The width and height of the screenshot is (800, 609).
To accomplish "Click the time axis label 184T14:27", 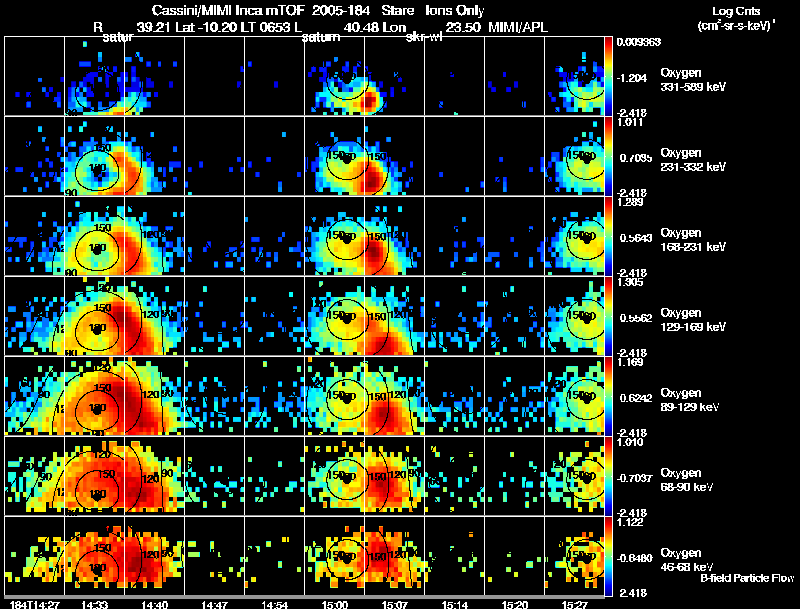I will click(x=35, y=604).
